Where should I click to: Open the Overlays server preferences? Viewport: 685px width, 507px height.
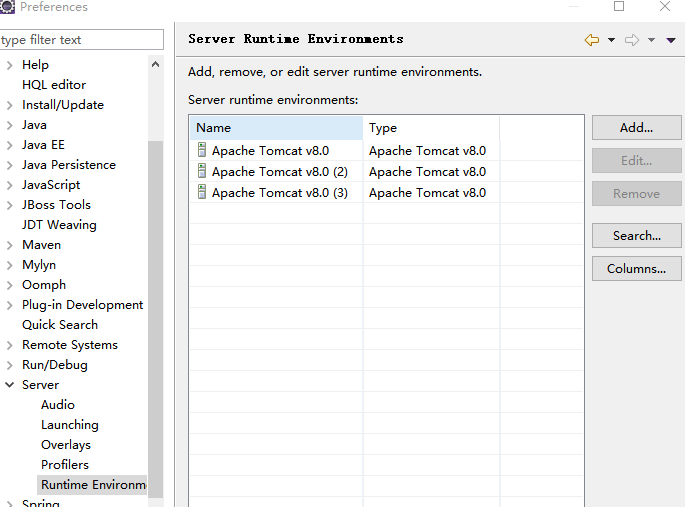tap(66, 445)
